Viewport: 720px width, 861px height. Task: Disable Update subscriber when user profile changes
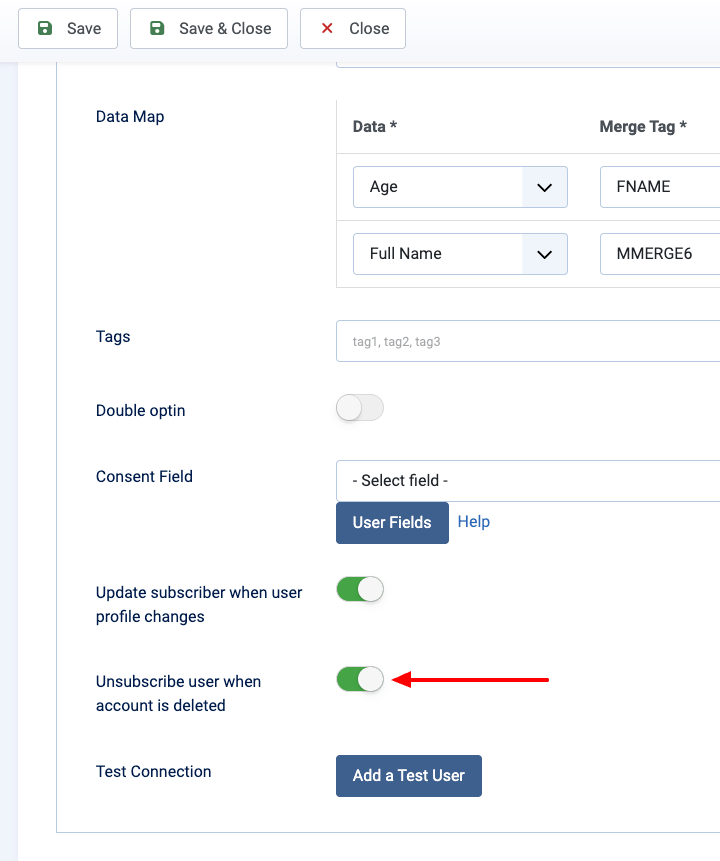(x=360, y=589)
